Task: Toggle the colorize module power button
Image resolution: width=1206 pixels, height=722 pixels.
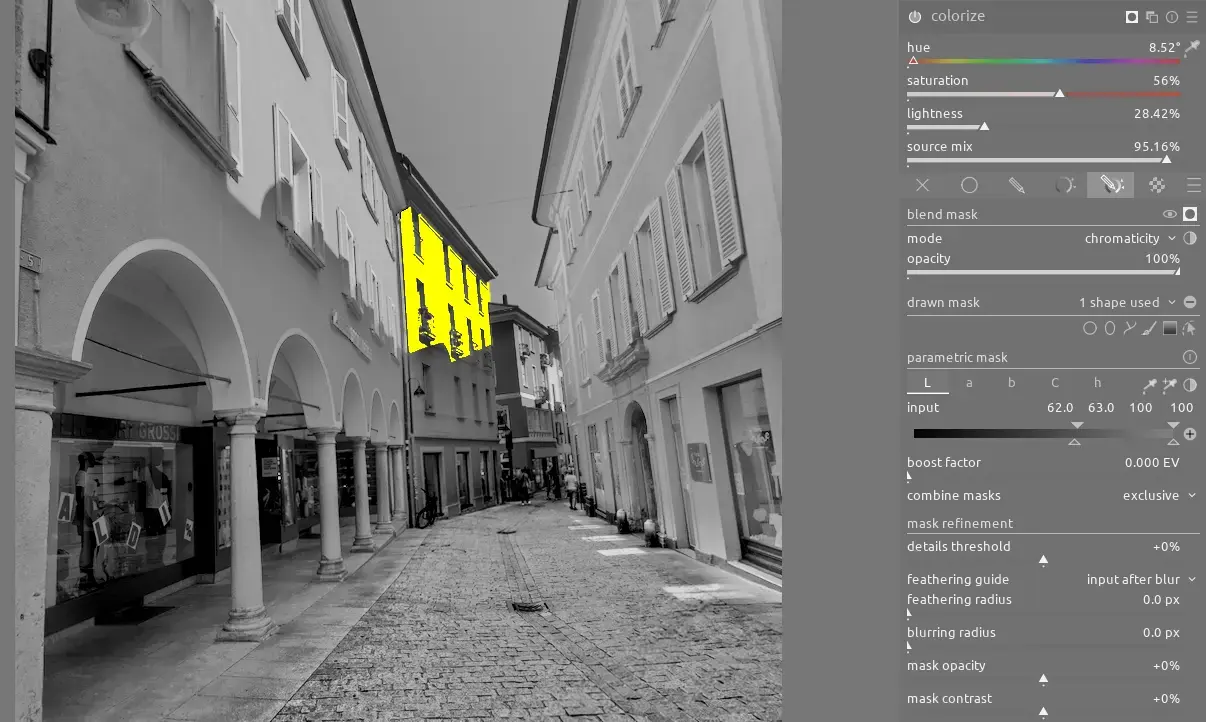Action: (915, 17)
